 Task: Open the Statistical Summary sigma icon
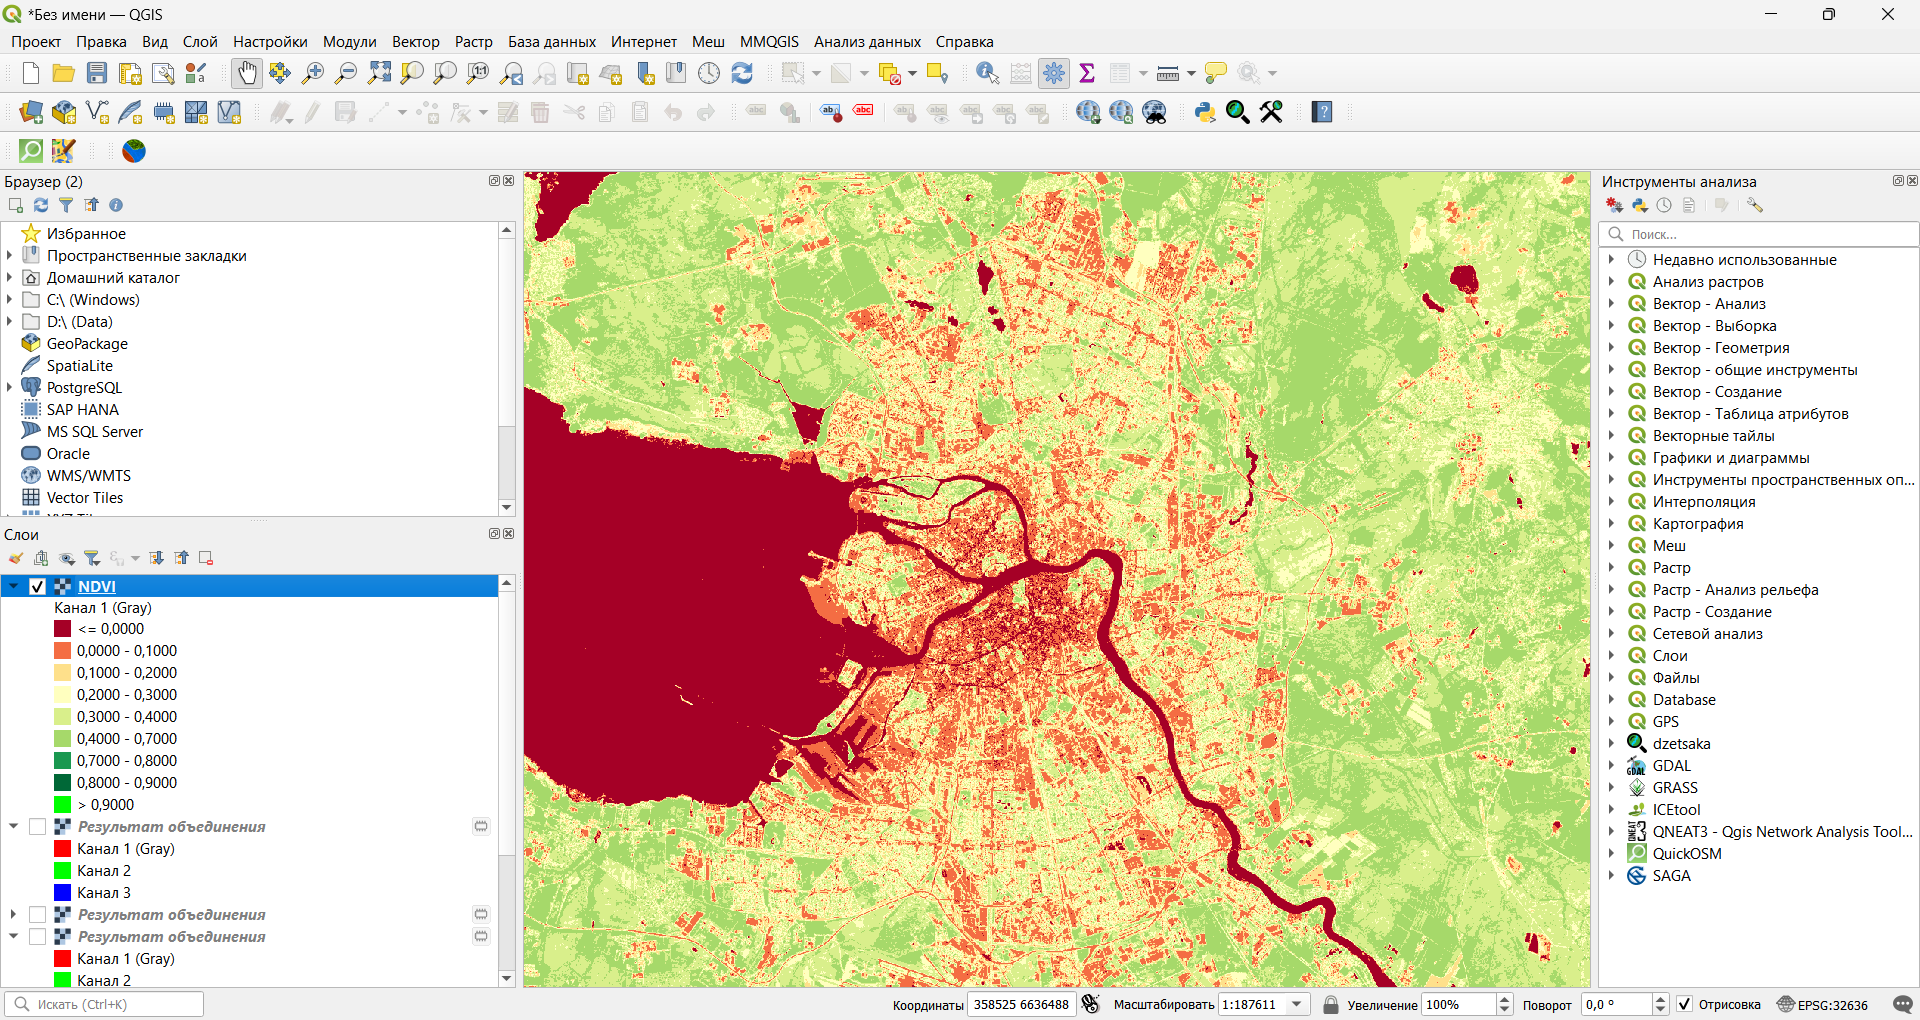click(1087, 73)
